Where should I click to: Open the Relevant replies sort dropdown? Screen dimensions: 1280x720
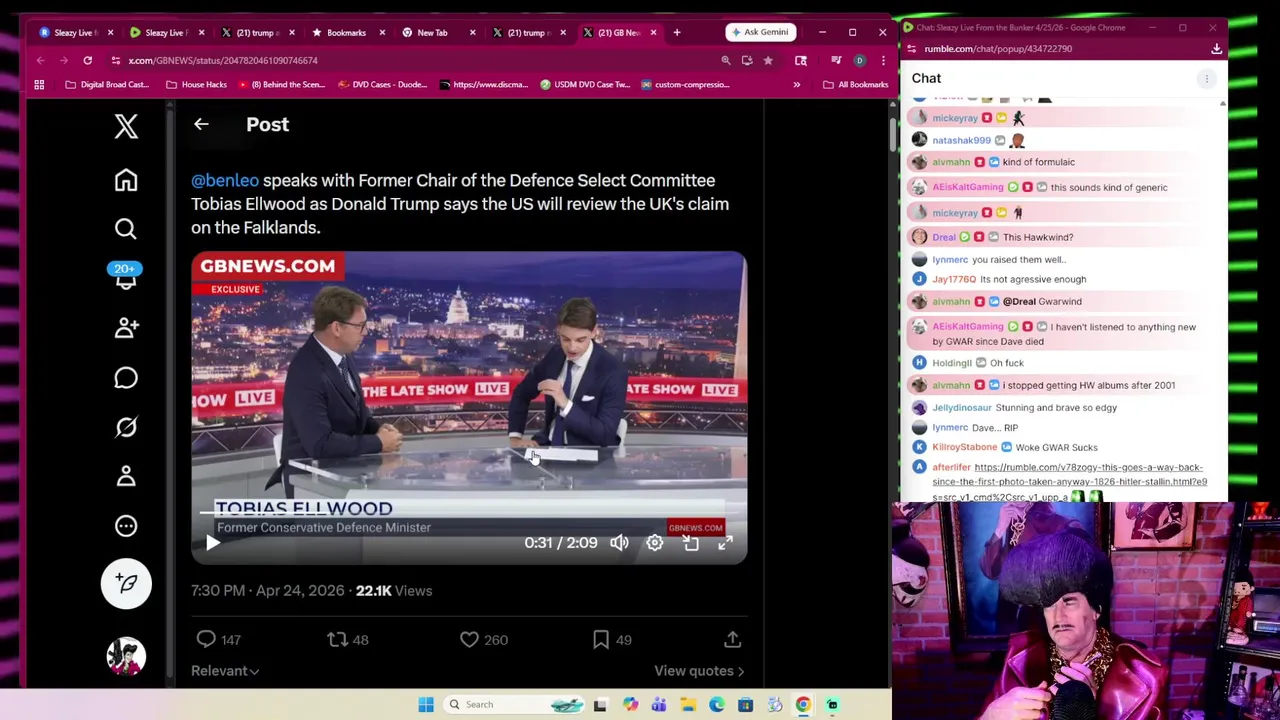tap(225, 671)
